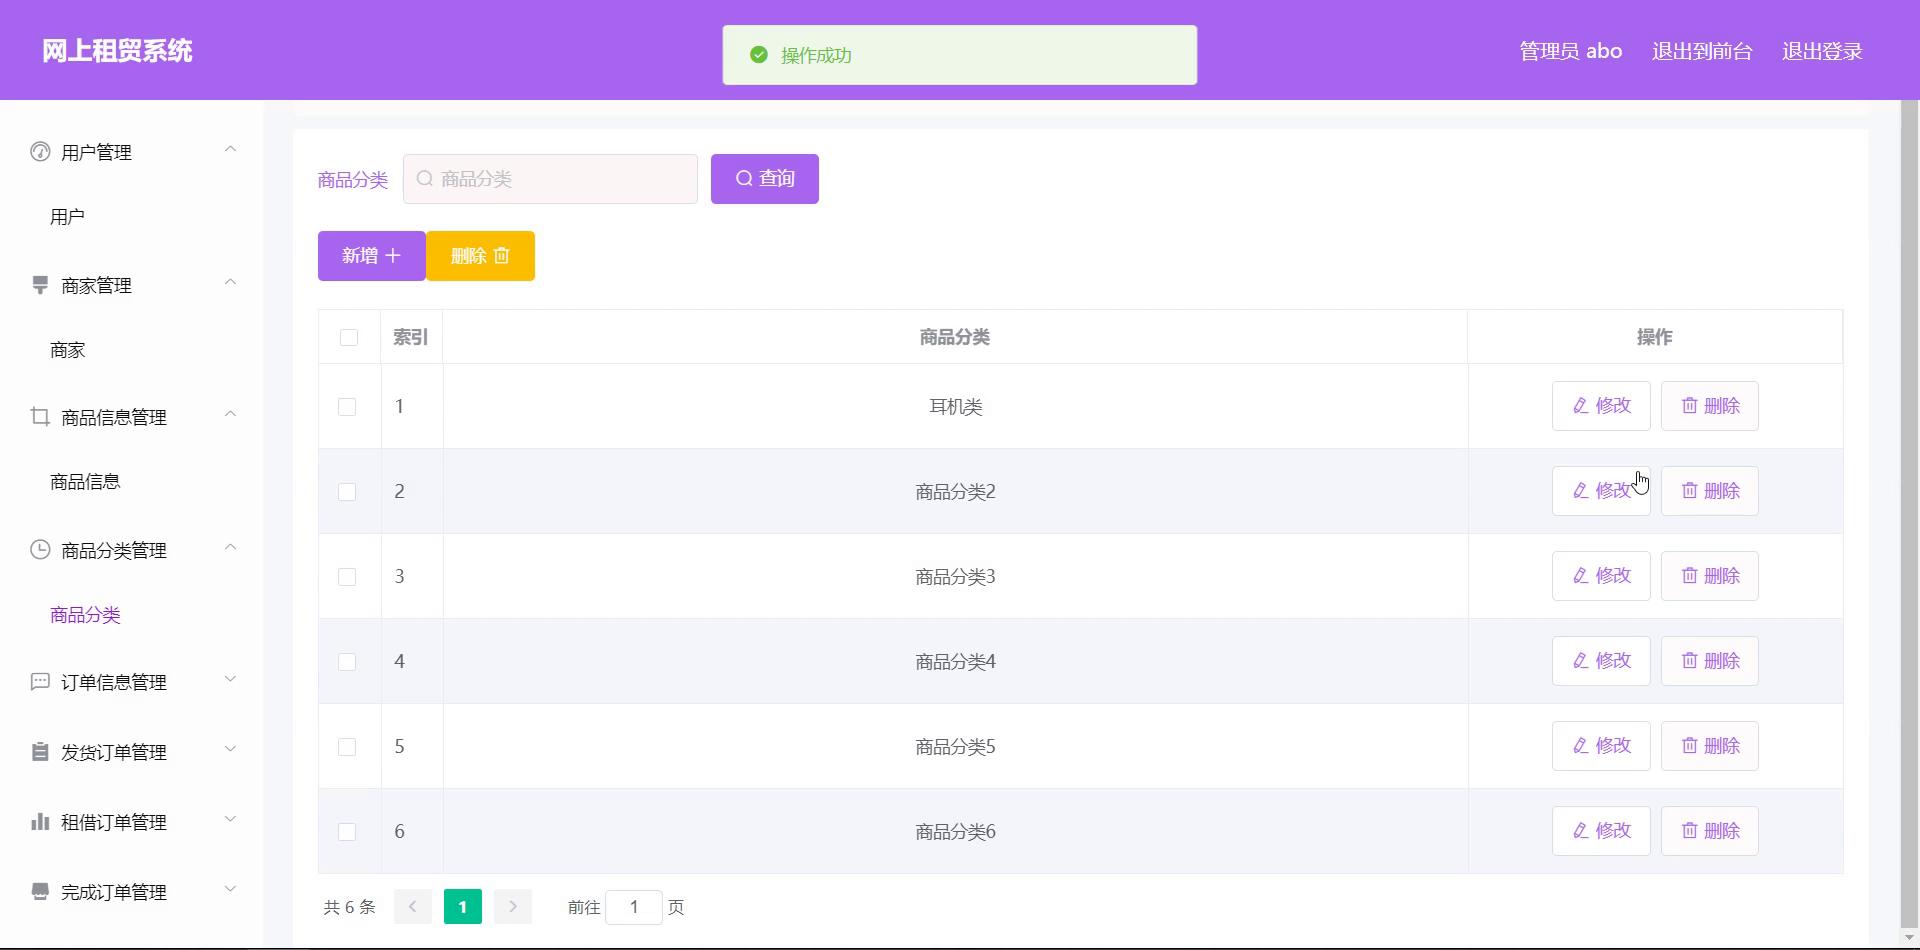The height and width of the screenshot is (950, 1920).
Task: Check the select-all checkbox in table header
Action: tap(349, 338)
